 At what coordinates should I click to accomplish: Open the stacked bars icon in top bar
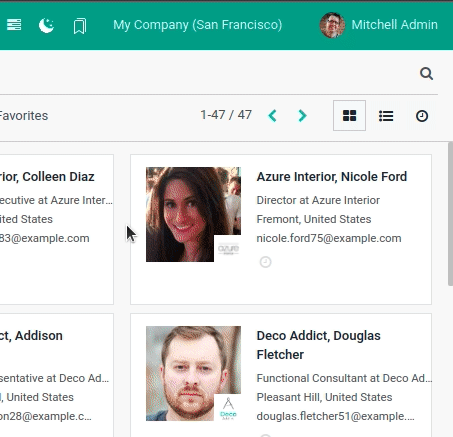pyautogui.click(x=14, y=25)
